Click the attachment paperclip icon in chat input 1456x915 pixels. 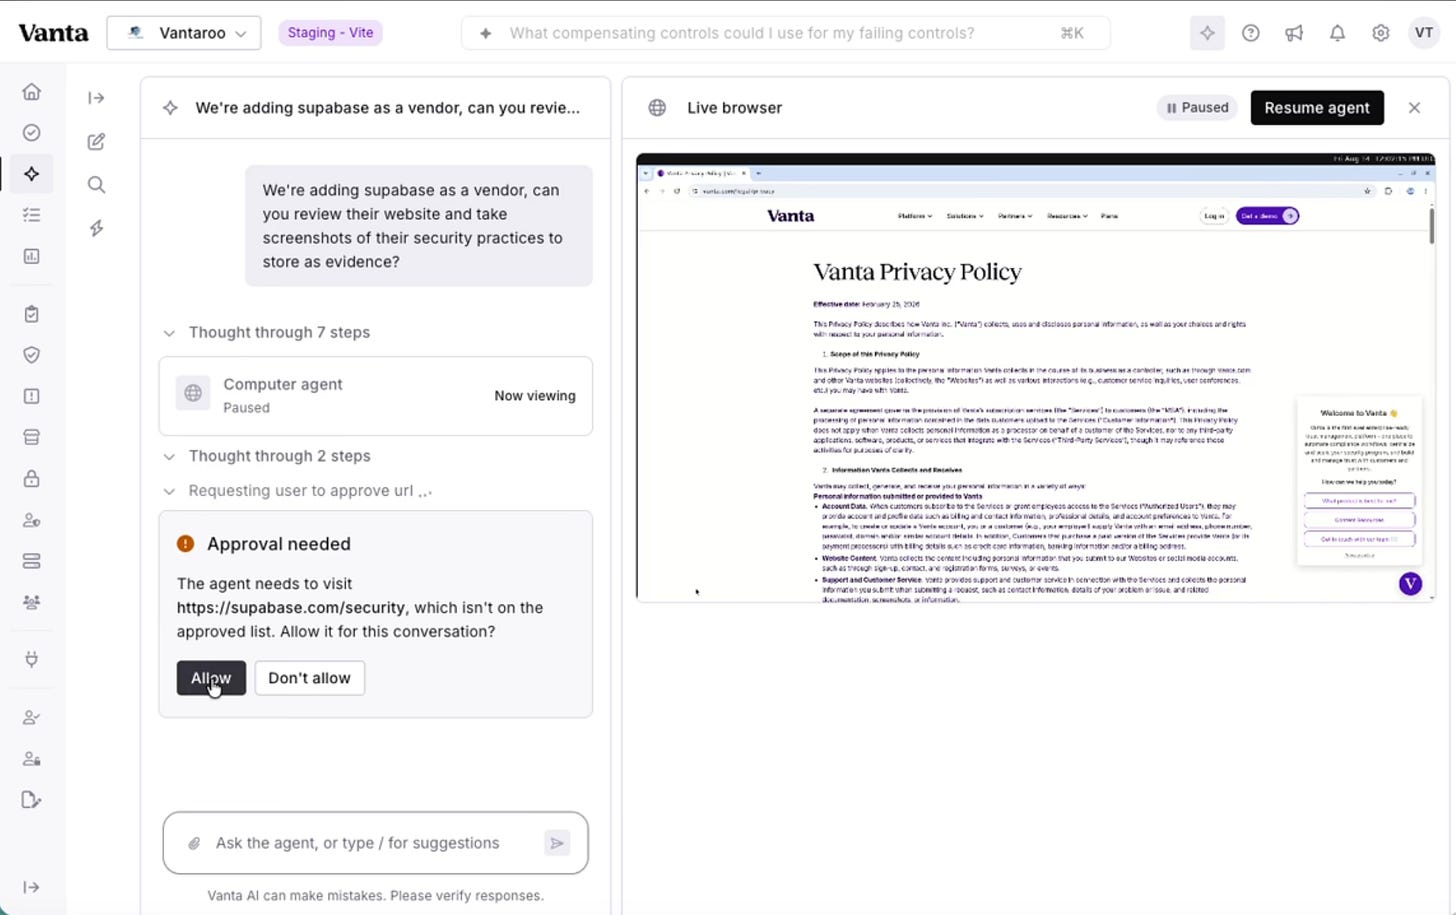click(x=194, y=843)
